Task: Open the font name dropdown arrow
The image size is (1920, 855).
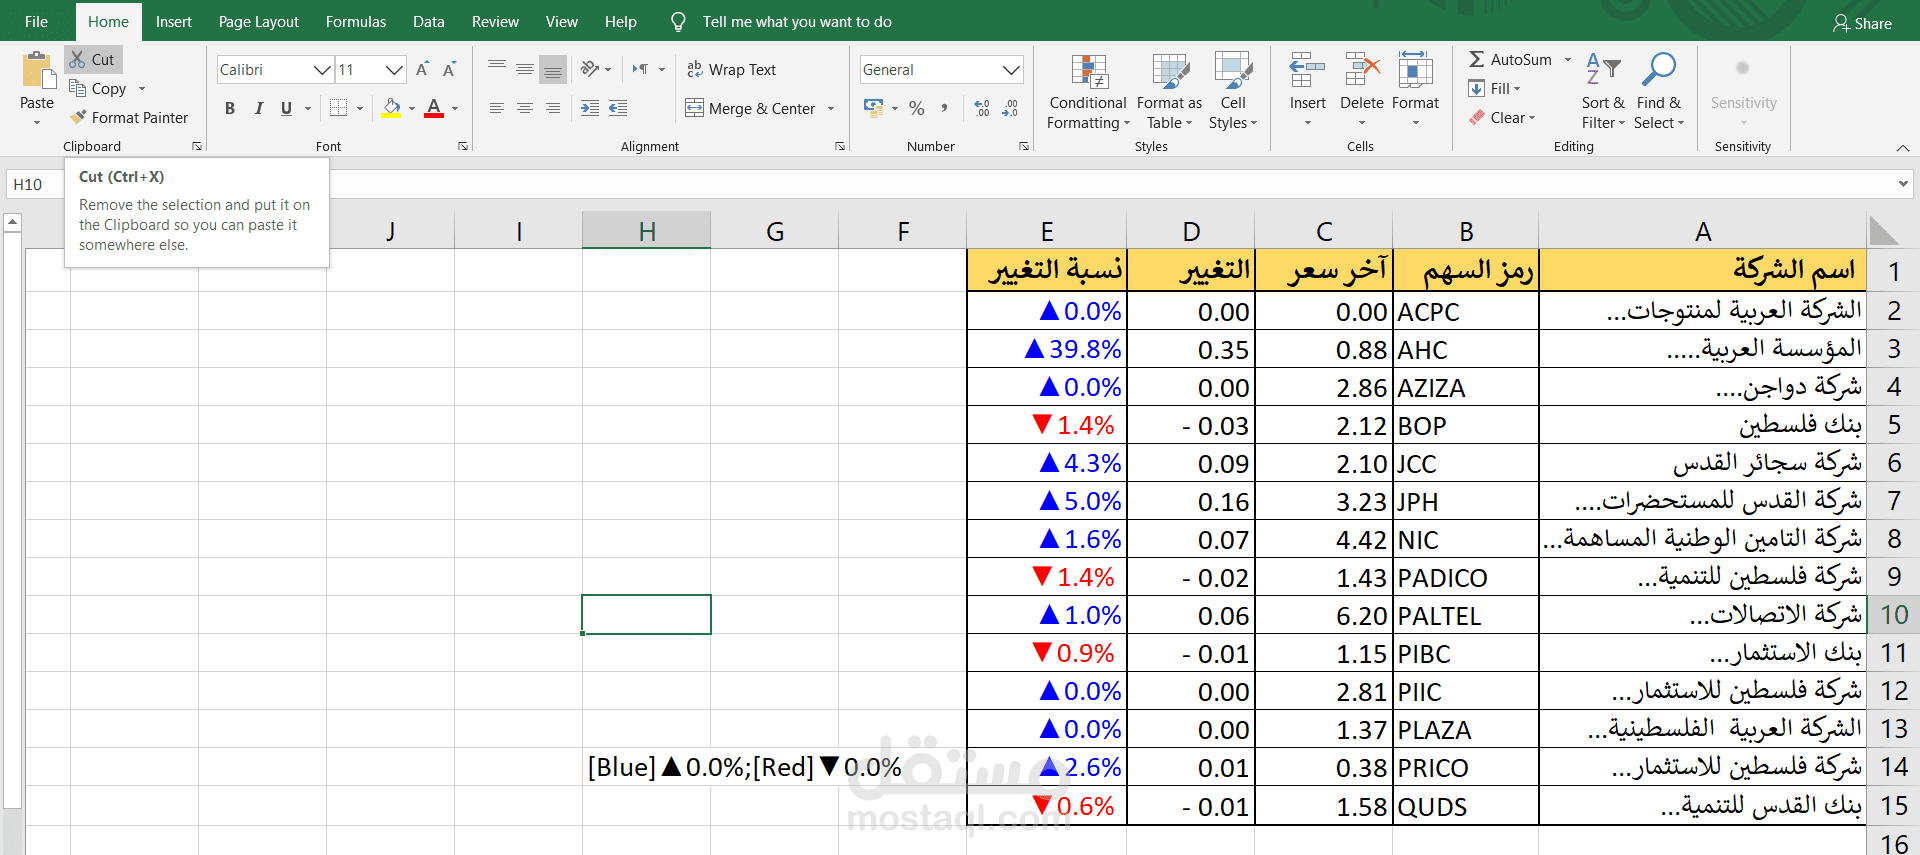Action: point(321,69)
